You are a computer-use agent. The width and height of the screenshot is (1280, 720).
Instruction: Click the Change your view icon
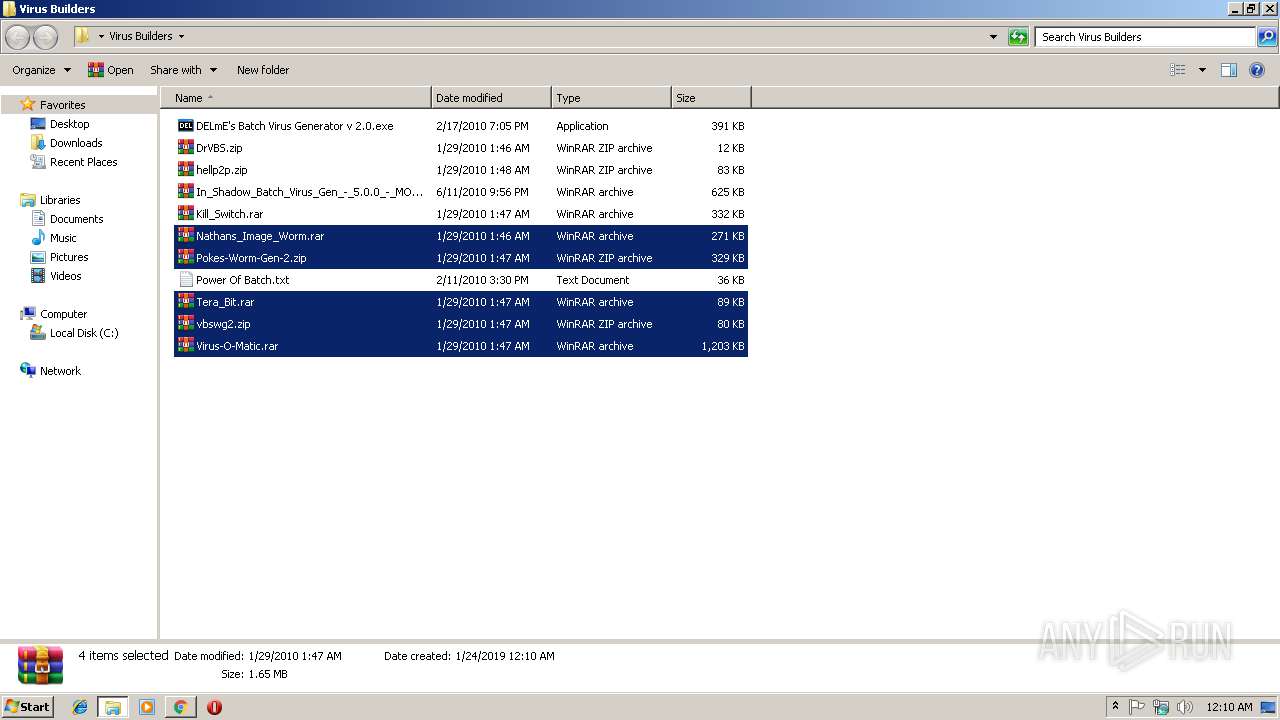point(1178,70)
